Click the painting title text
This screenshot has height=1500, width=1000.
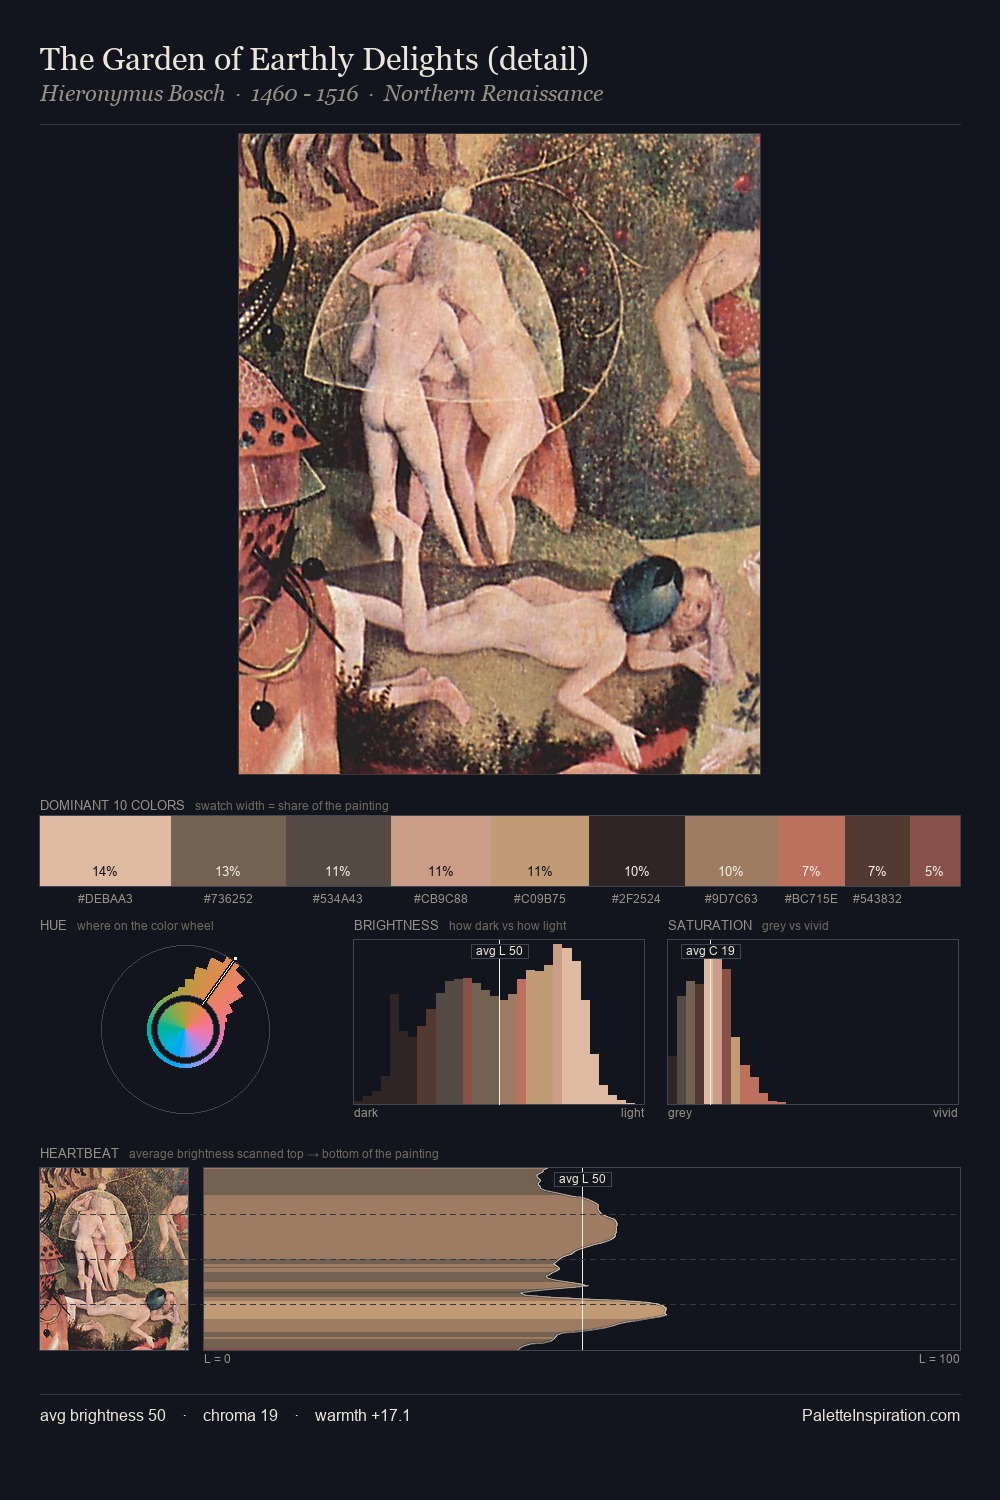click(314, 59)
